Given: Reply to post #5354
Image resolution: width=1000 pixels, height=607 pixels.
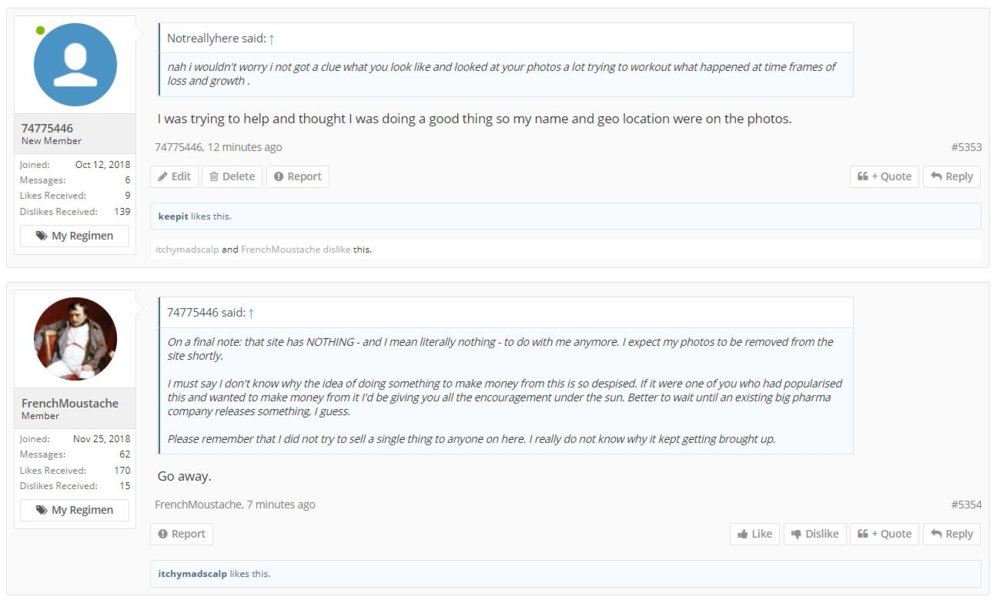Looking at the screenshot, I should click(x=951, y=534).
